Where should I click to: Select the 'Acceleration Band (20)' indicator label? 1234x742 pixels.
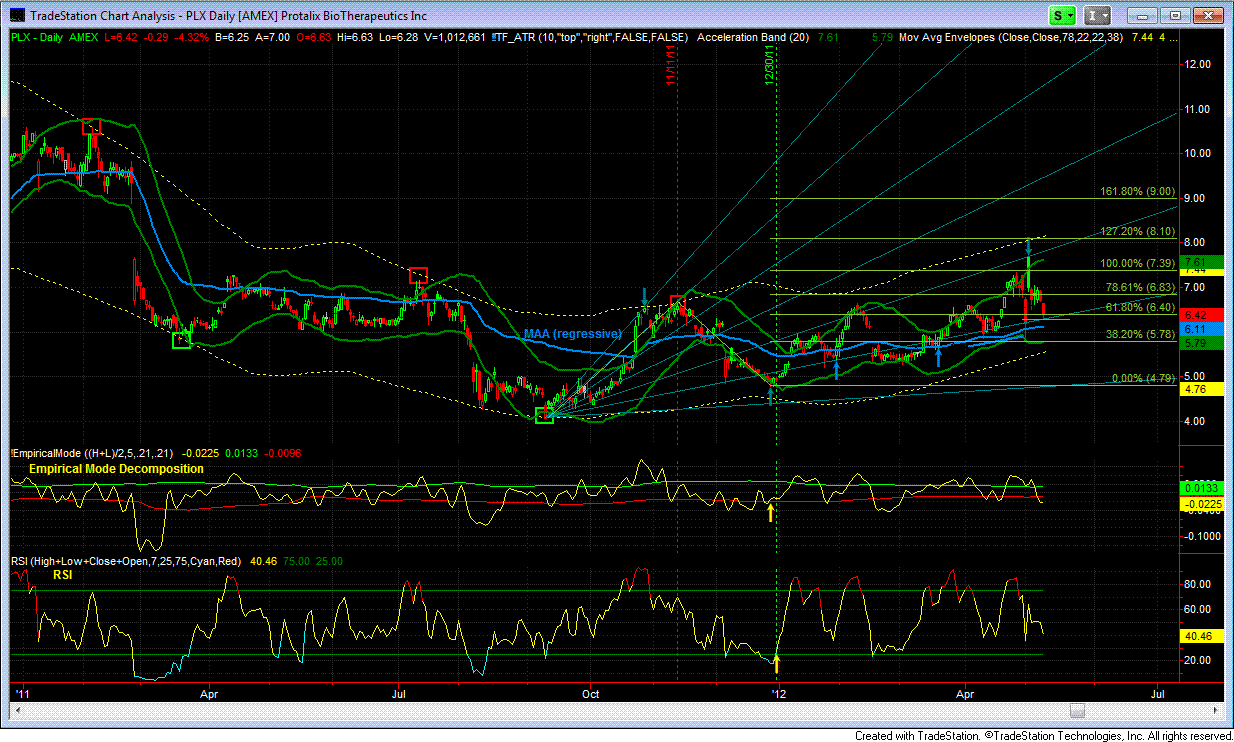coord(752,37)
